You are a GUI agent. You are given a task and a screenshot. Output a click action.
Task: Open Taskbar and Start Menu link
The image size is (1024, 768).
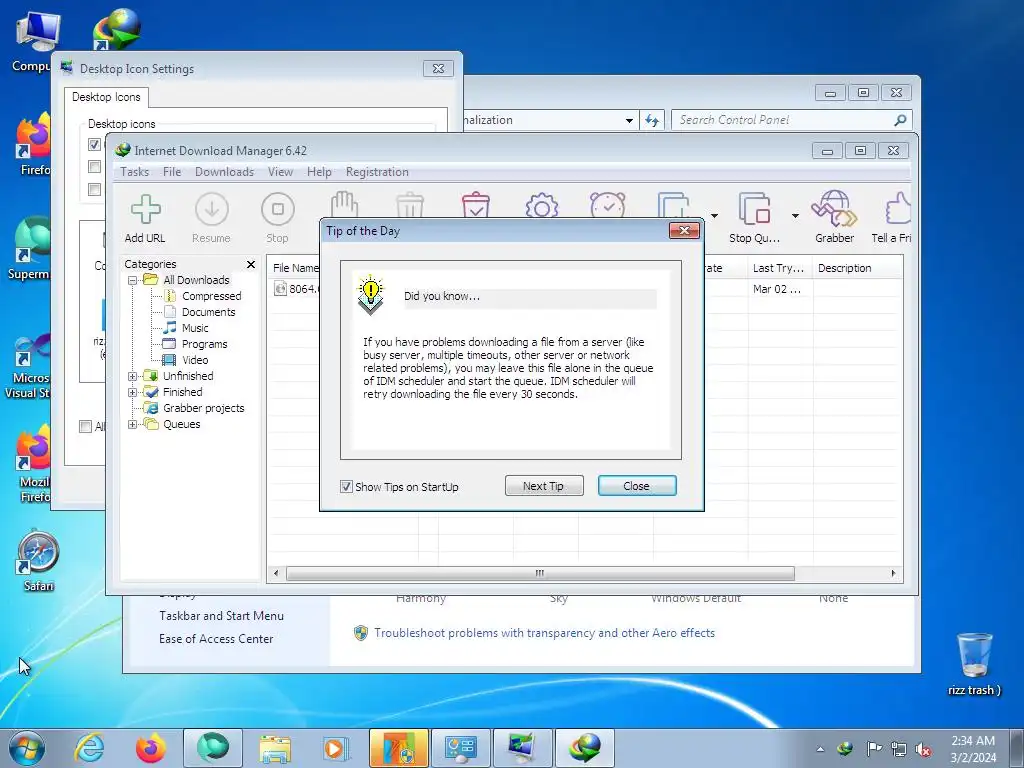coord(221,616)
